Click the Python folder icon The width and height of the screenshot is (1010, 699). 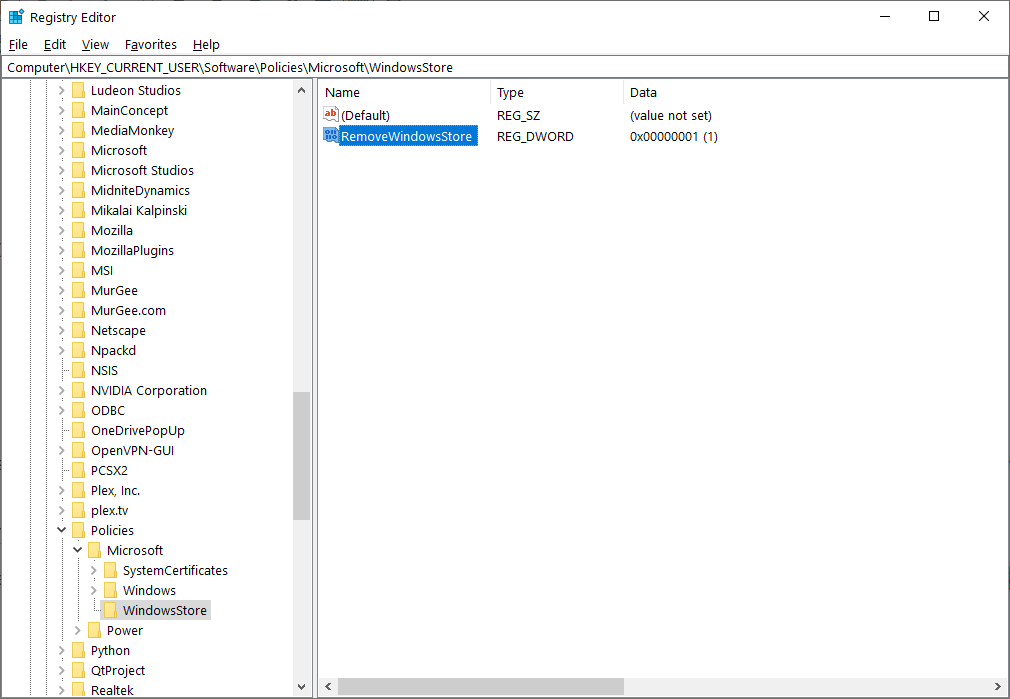(x=78, y=650)
